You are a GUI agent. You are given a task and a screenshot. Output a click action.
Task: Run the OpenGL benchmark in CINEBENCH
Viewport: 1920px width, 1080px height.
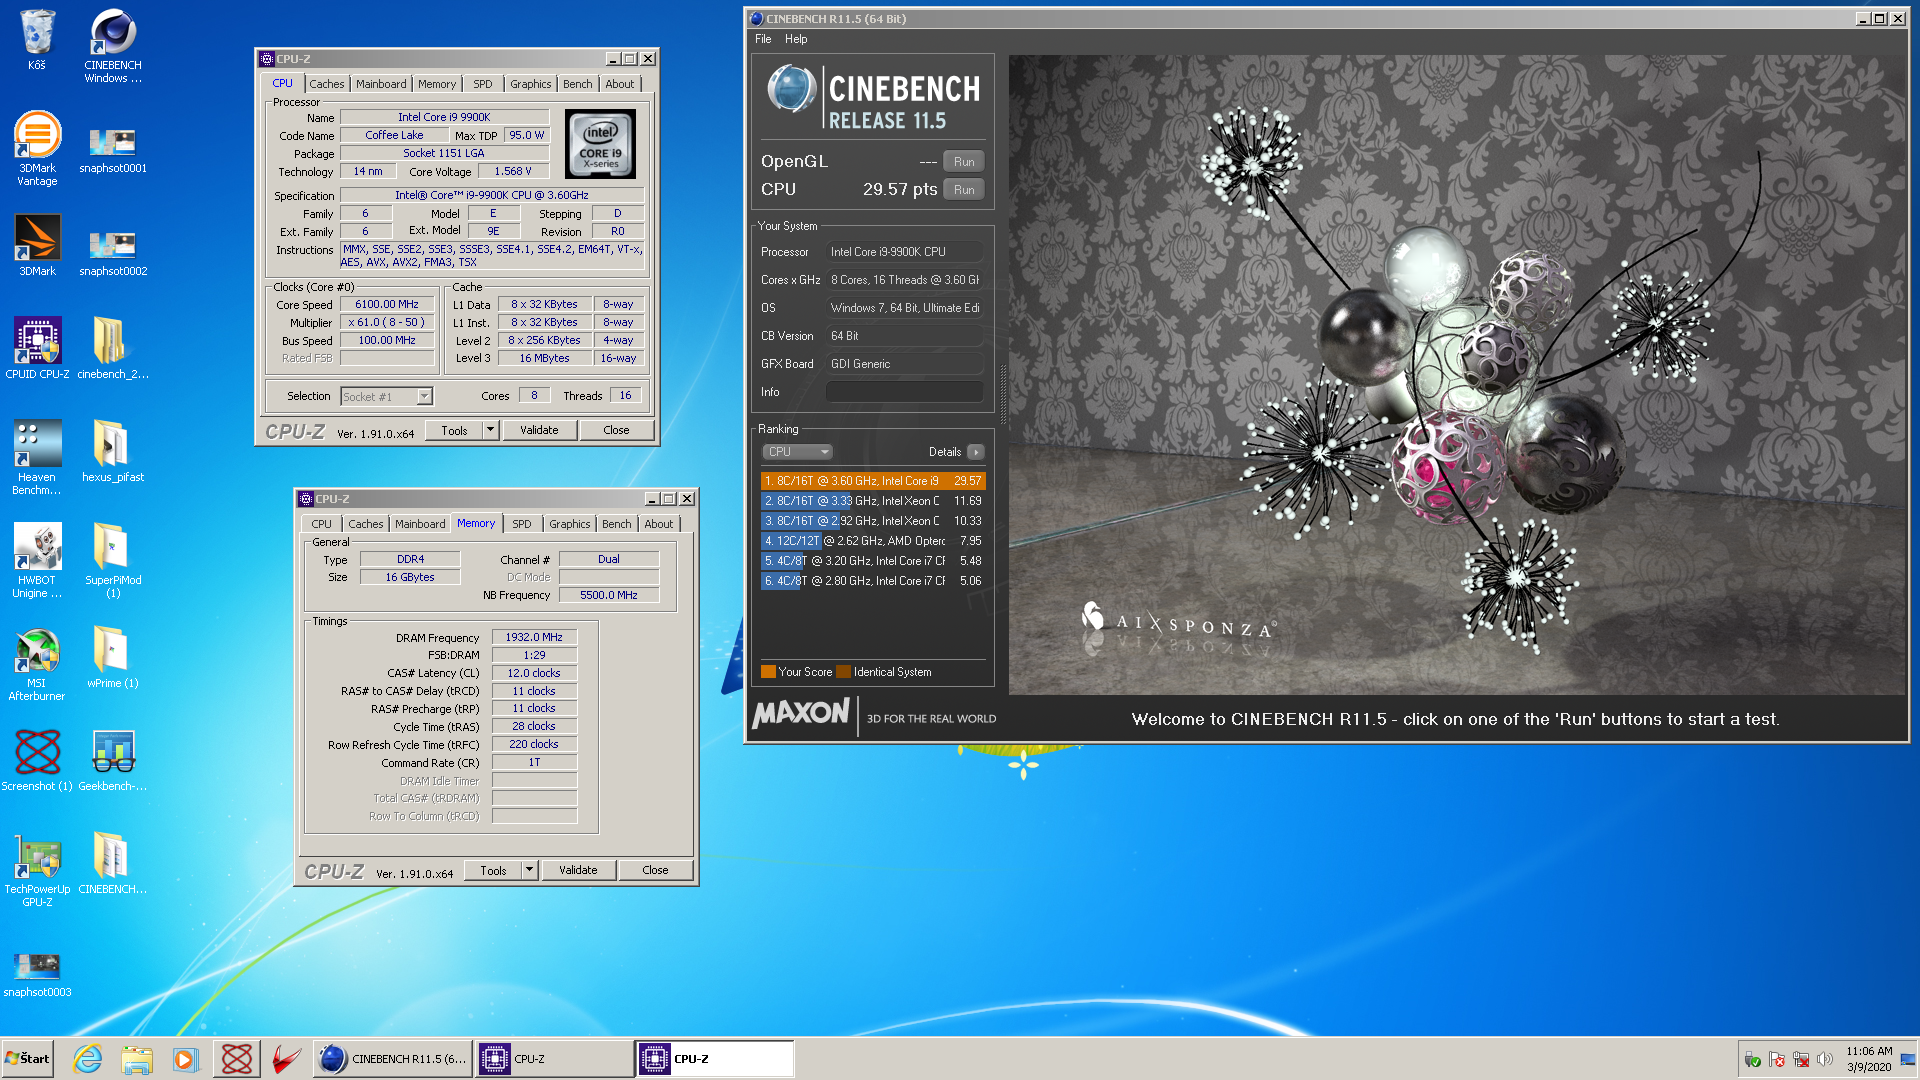pos(964,162)
